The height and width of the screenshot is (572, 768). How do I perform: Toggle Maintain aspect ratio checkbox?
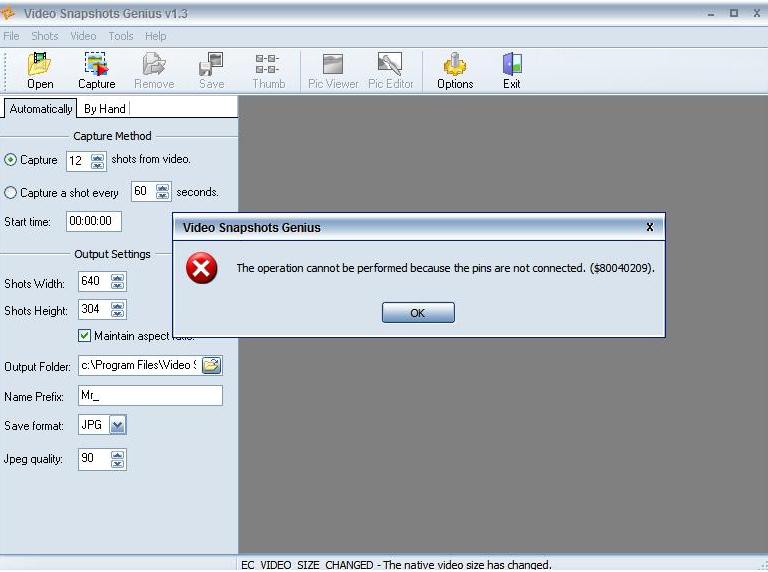(x=84, y=335)
